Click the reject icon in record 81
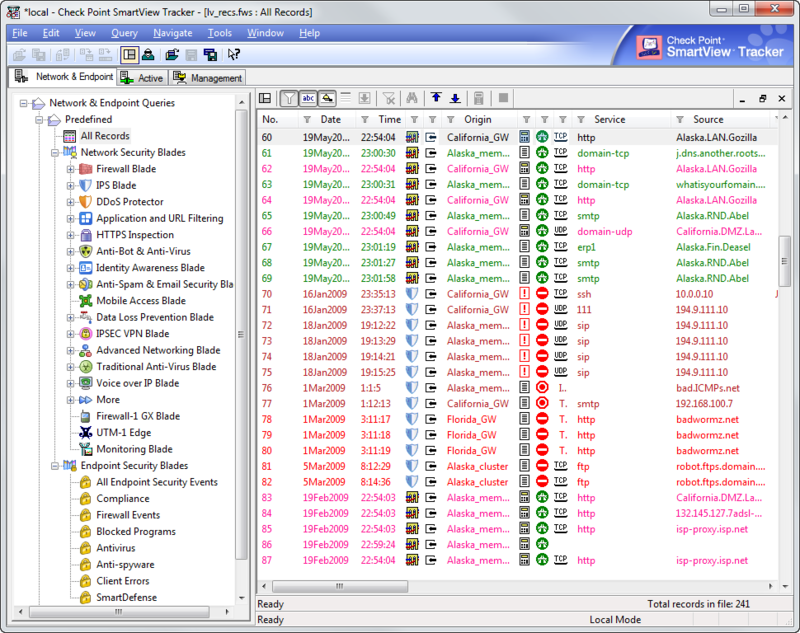Viewport: 800px width, 633px height. [542, 466]
